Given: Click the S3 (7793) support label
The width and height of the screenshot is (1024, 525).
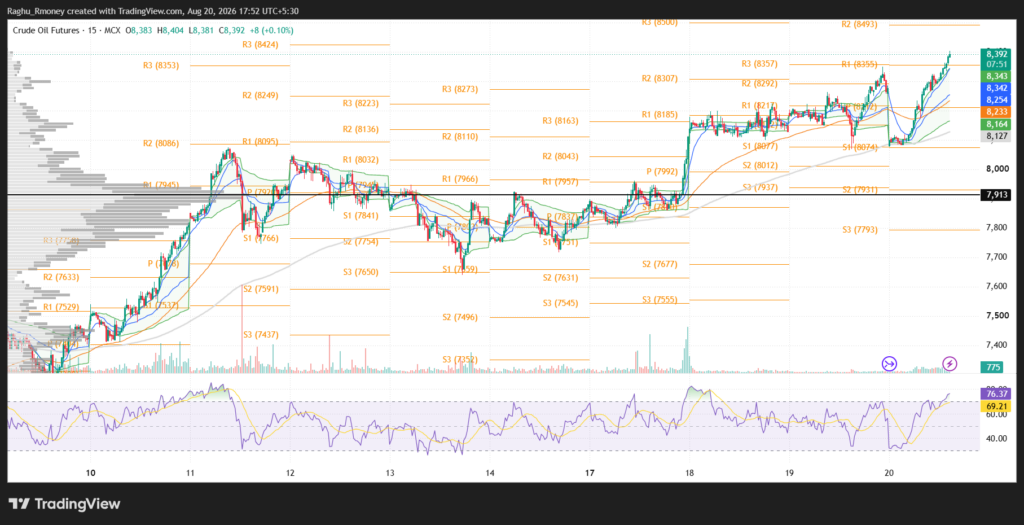Looking at the screenshot, I should coord(859,230).
